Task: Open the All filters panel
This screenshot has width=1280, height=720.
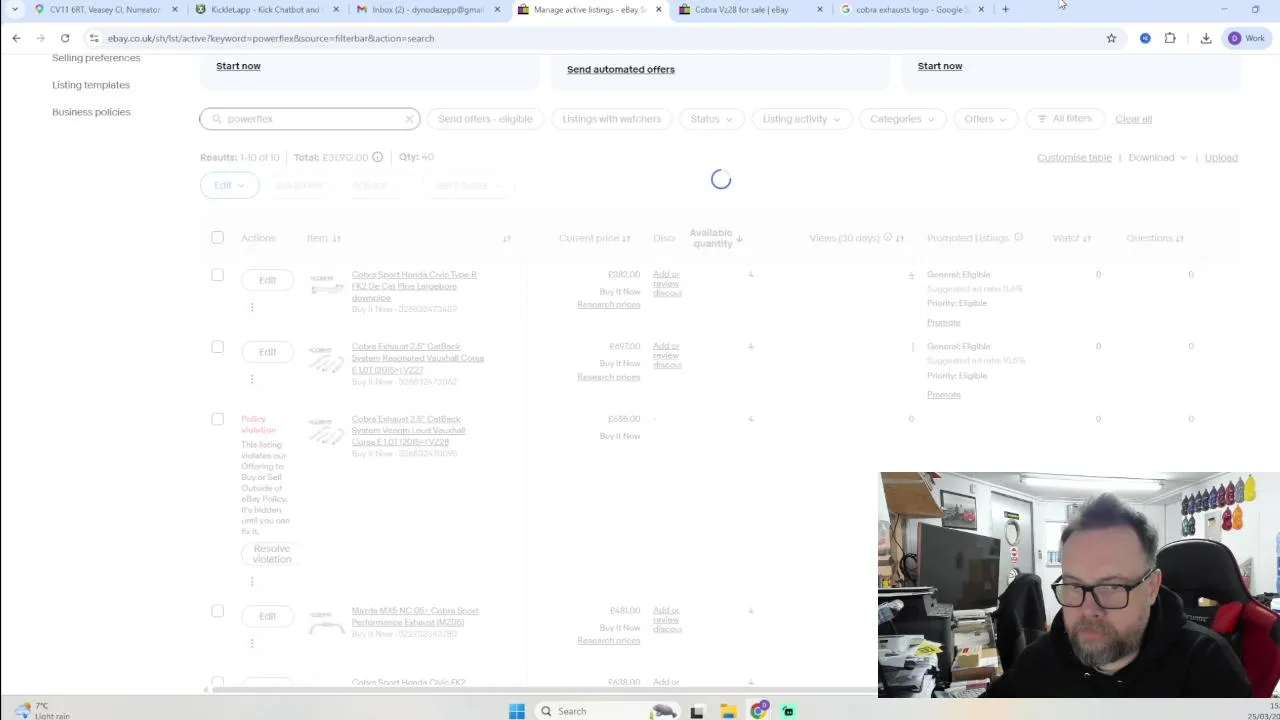Action: (1065, 119)
